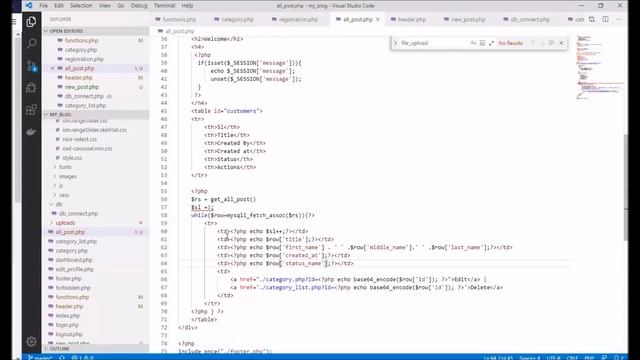The width and height of the screenshot is (640, 360).
Task: Open the Help menu
Action: pos(187,6)
